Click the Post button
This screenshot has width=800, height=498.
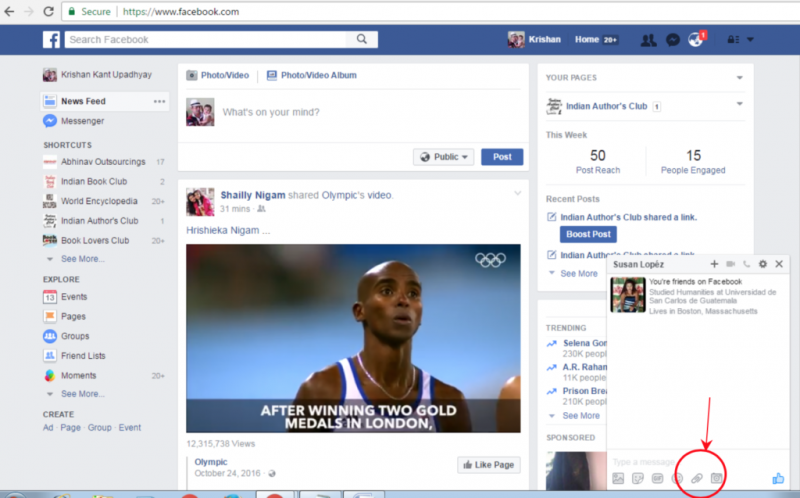[502, 157]
